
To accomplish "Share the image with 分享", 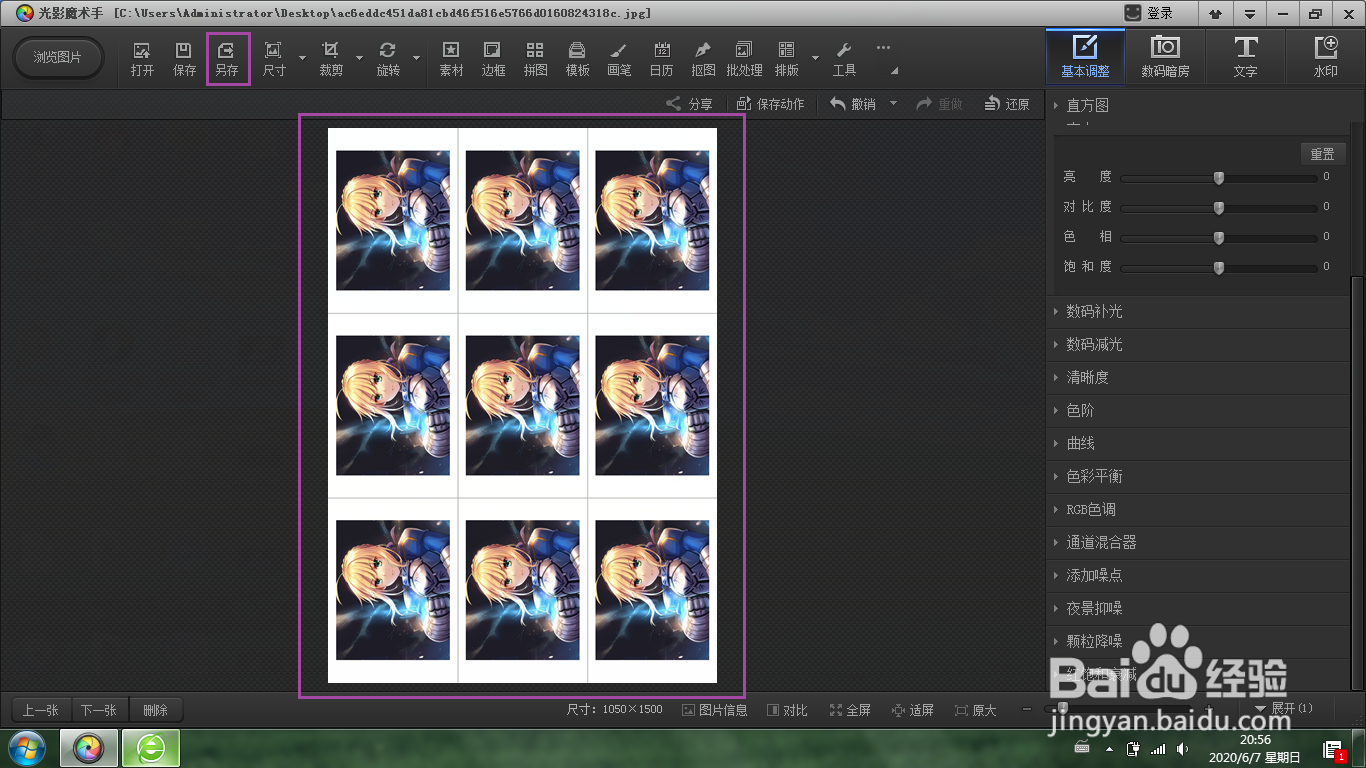I will (690, 104).
